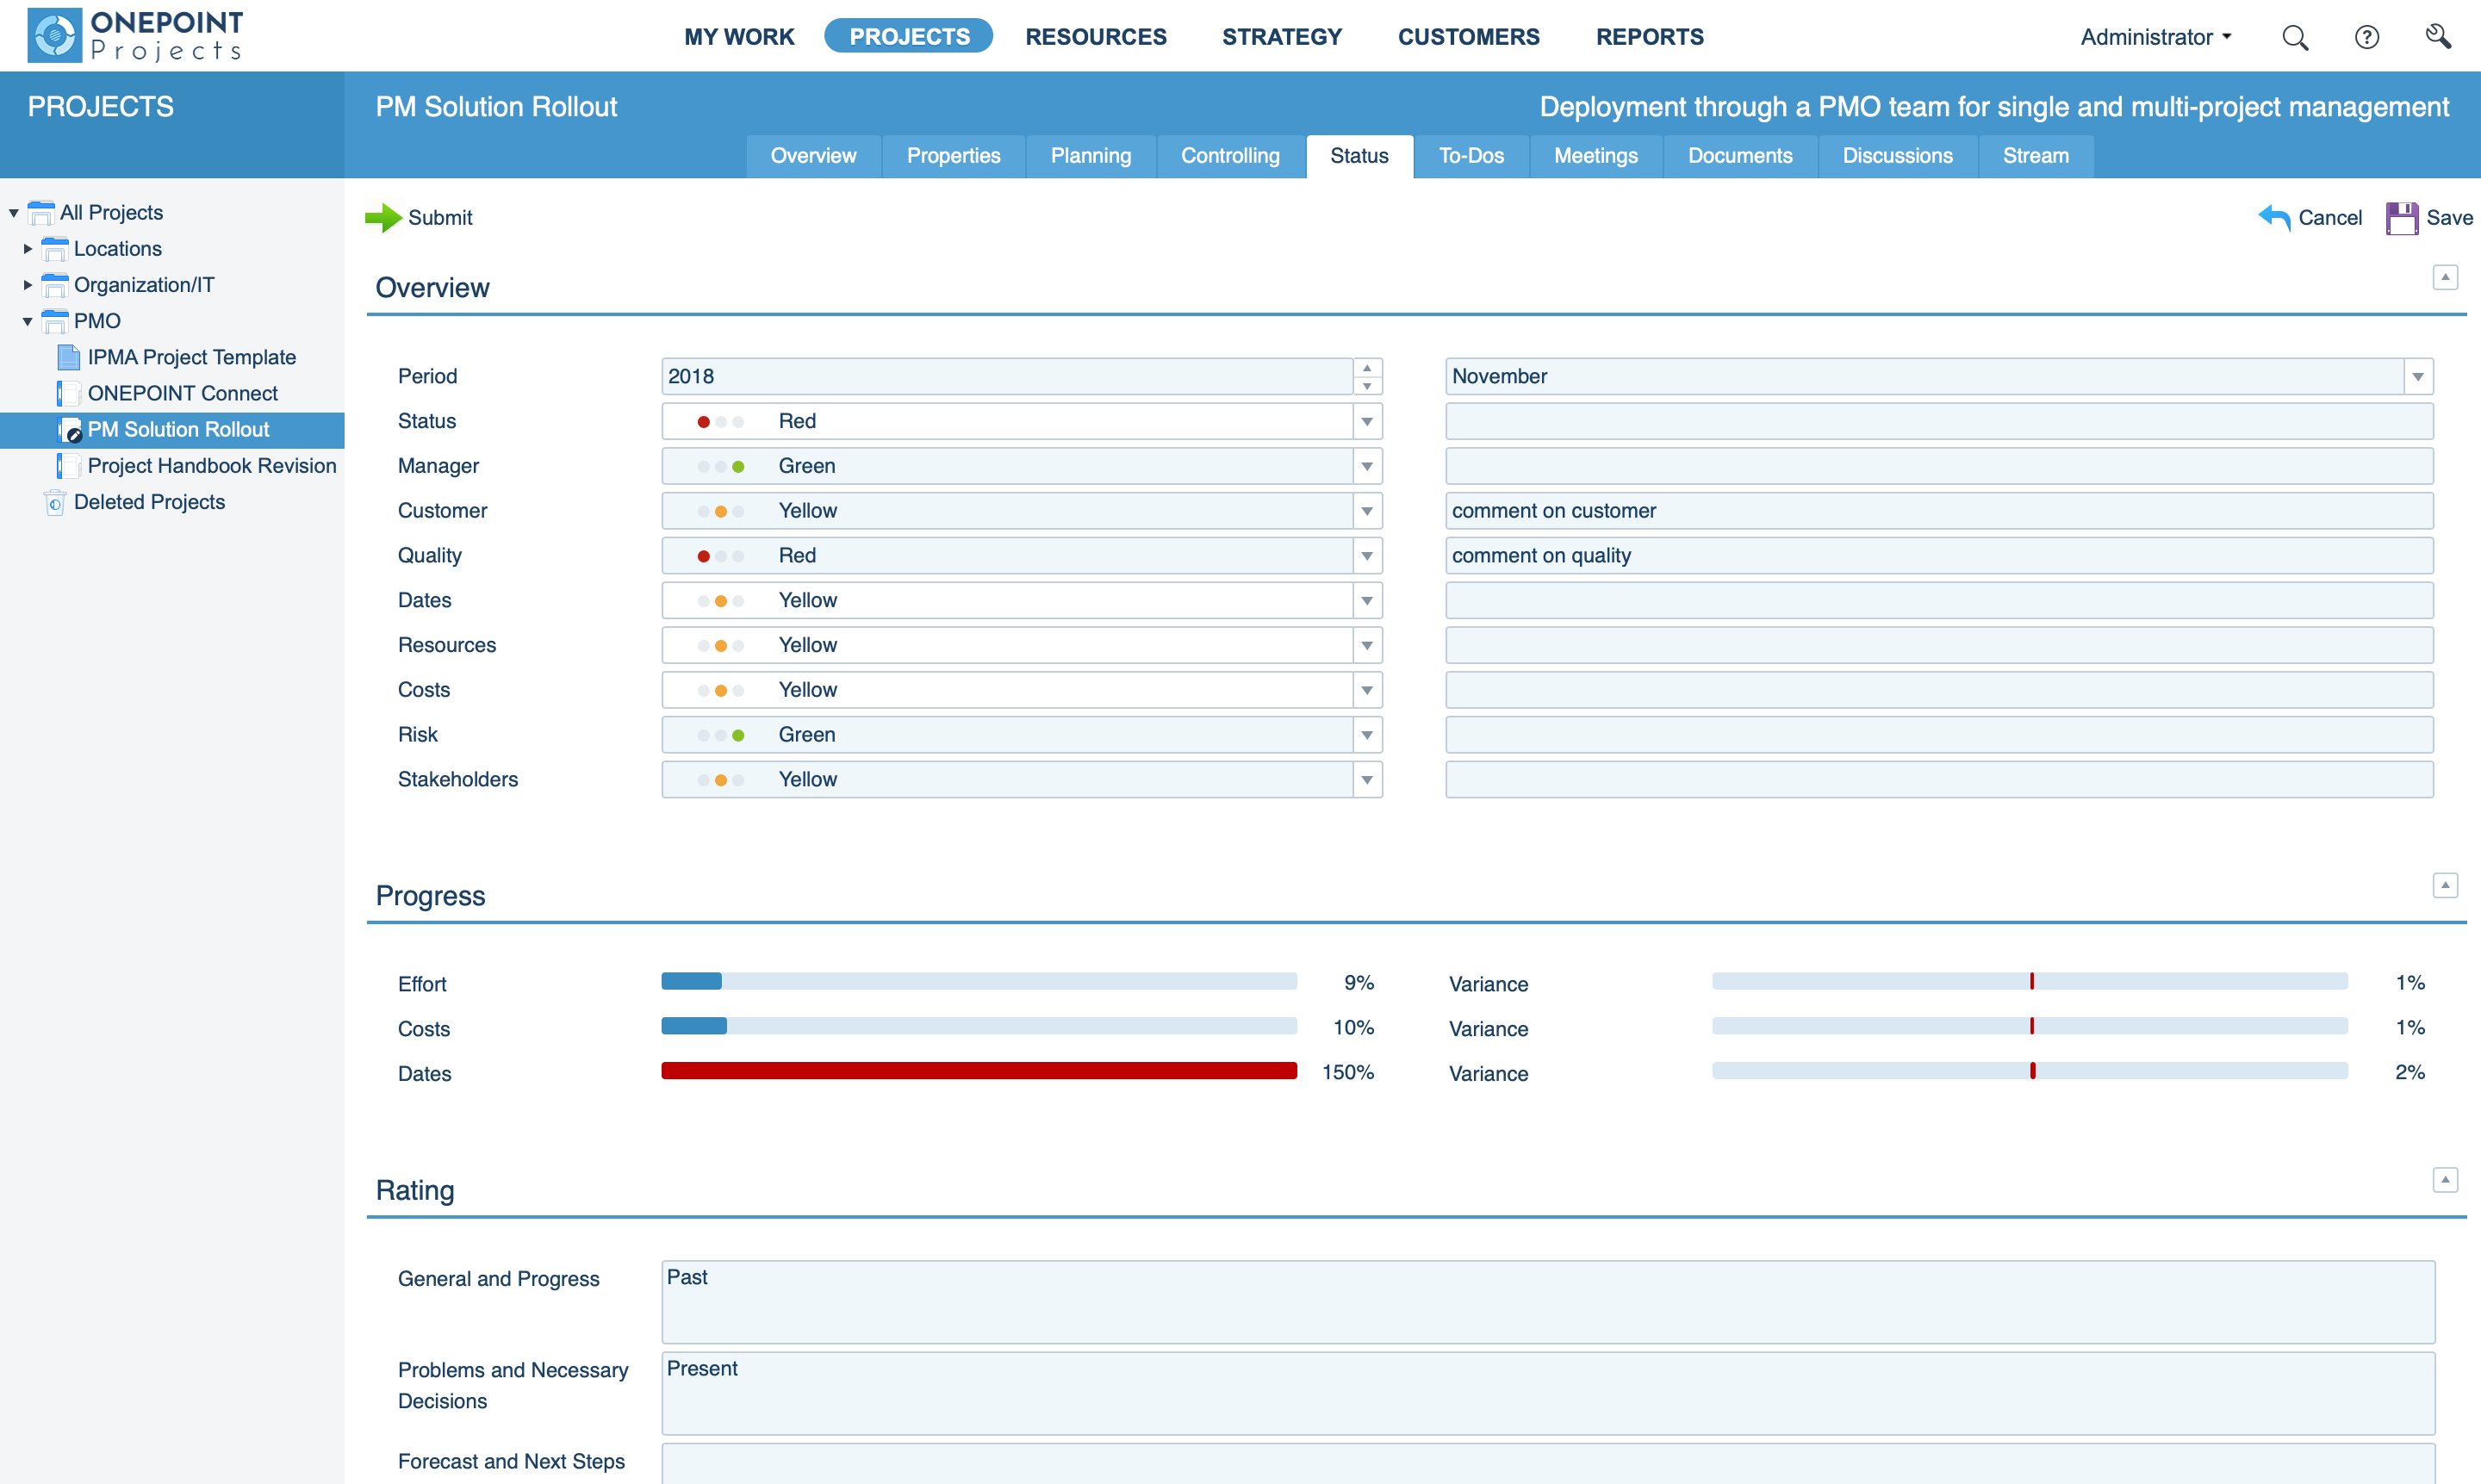Click the Locations portfolio icon
The image size is (2481, 1484).
55,249
